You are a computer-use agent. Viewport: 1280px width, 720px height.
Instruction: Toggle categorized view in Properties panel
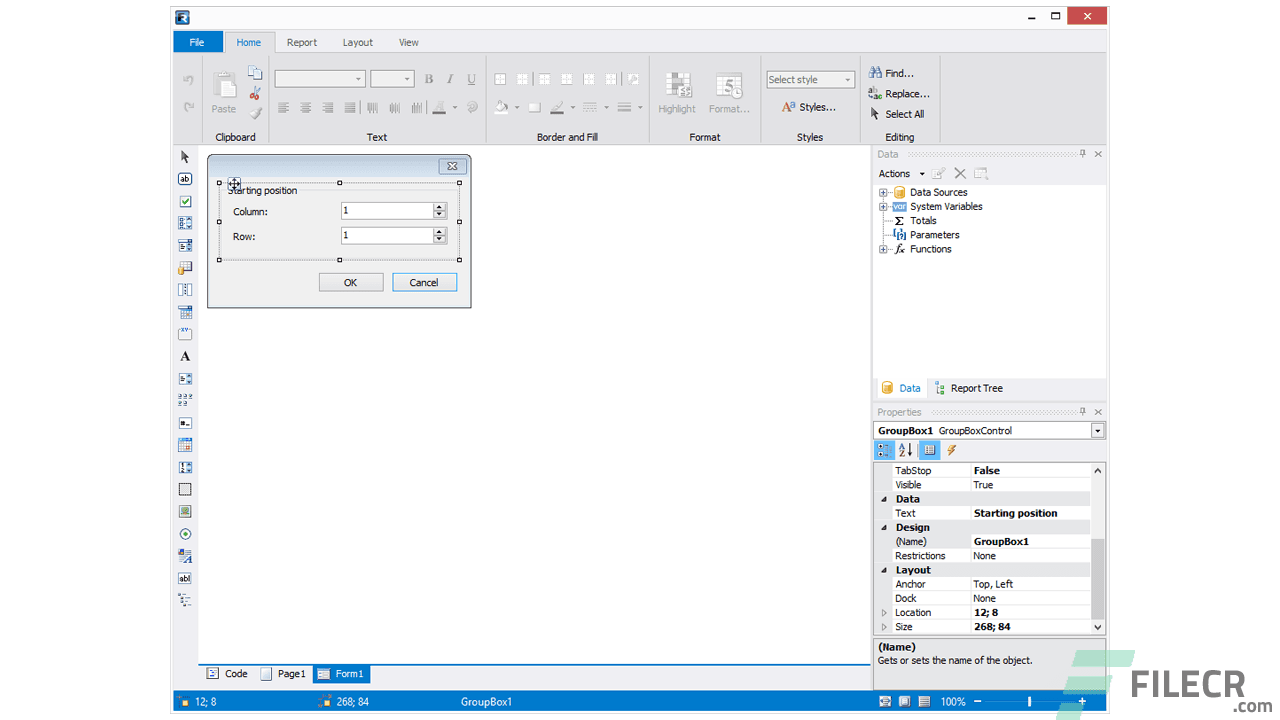pos(884,450)
